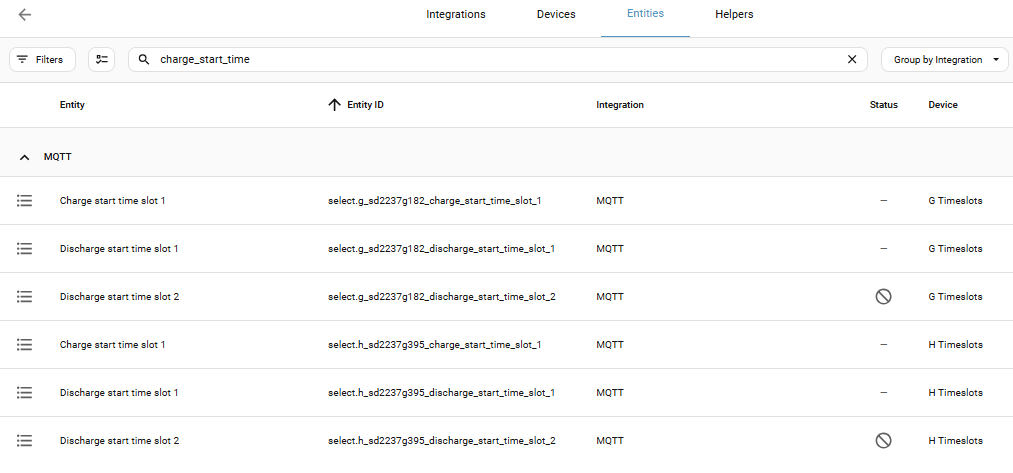Click G Timeslots device in g charge slot 1 row
1013x473 pixels.
tap(955, 201)
